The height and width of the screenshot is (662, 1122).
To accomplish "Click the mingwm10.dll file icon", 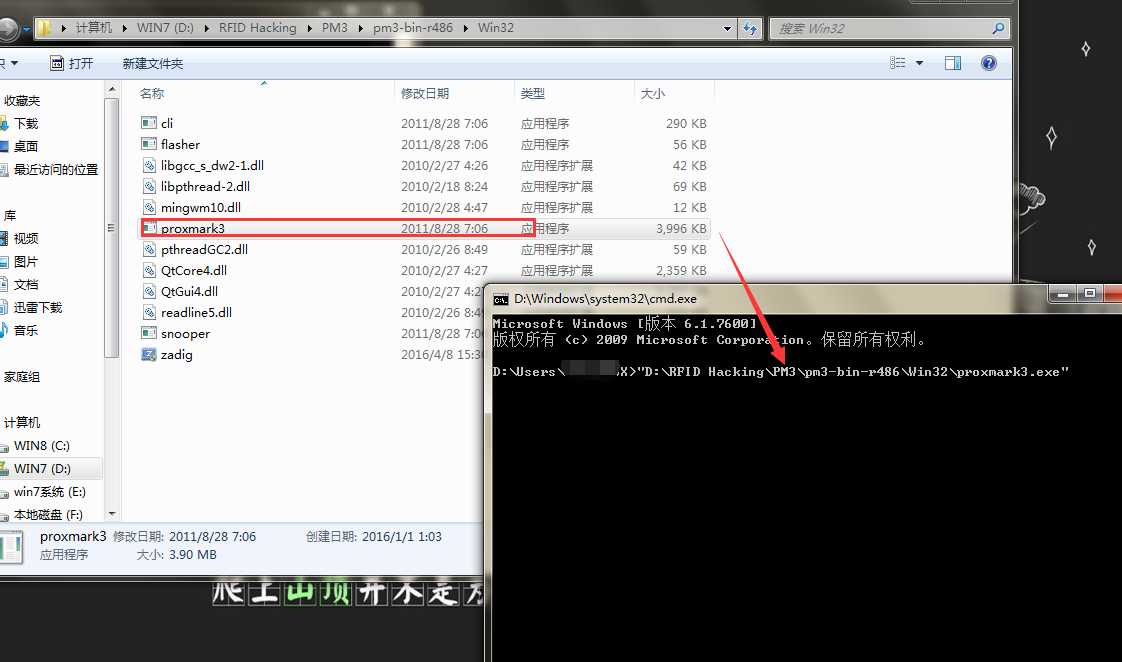I will click(x=149, y=208).
